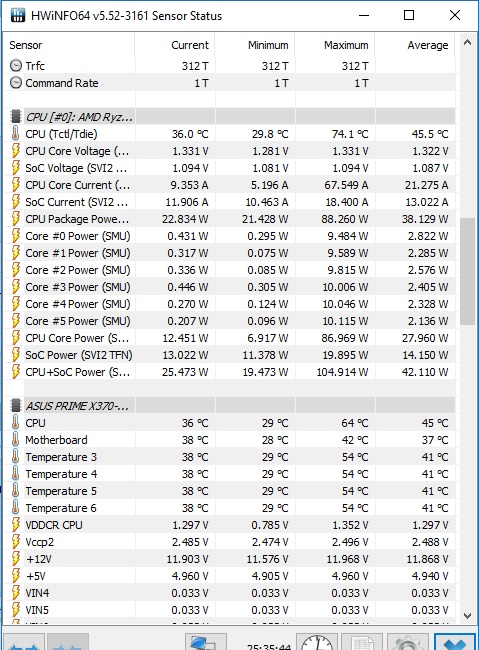Click the clock icon beside Trfc
The height and width of the screenshot is (650, 479).
[16, 65]
